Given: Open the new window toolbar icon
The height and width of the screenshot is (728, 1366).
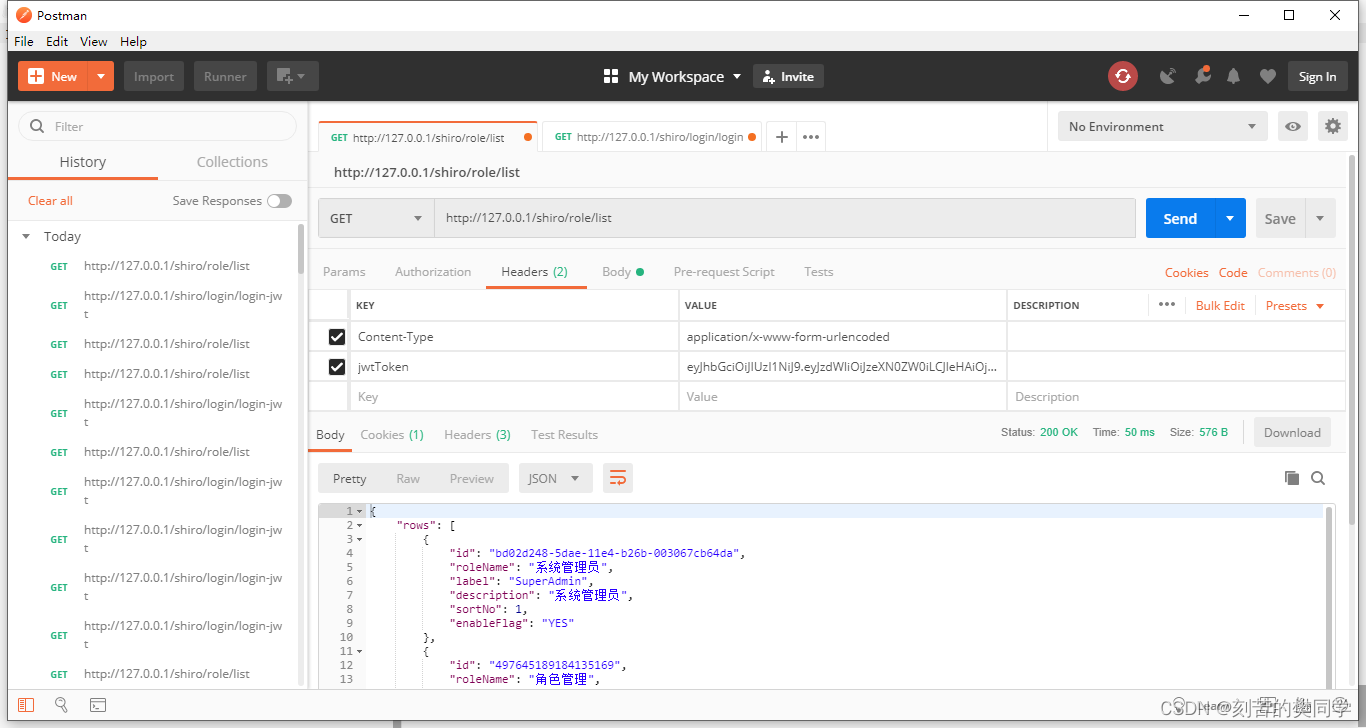Looking at the screenshot, I should pos(293,76).
